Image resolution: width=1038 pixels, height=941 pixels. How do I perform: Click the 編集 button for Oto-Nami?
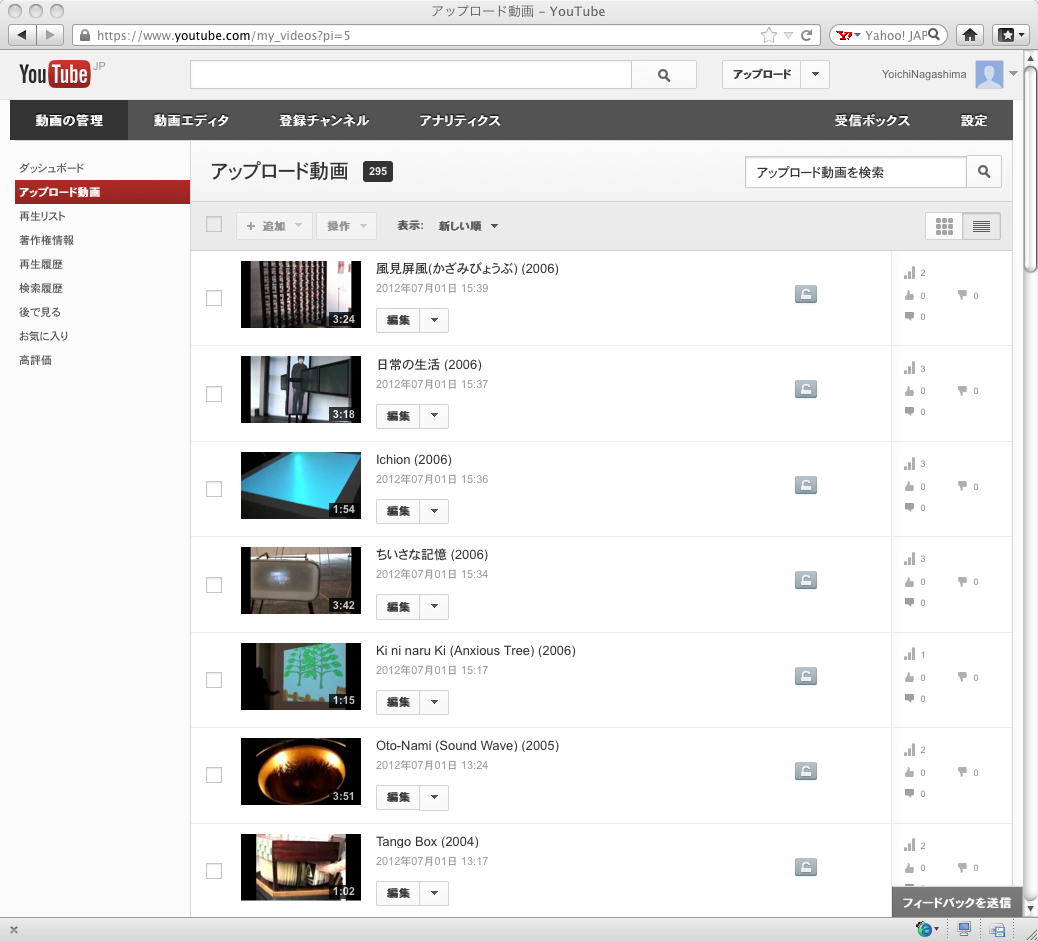(398, 797)
